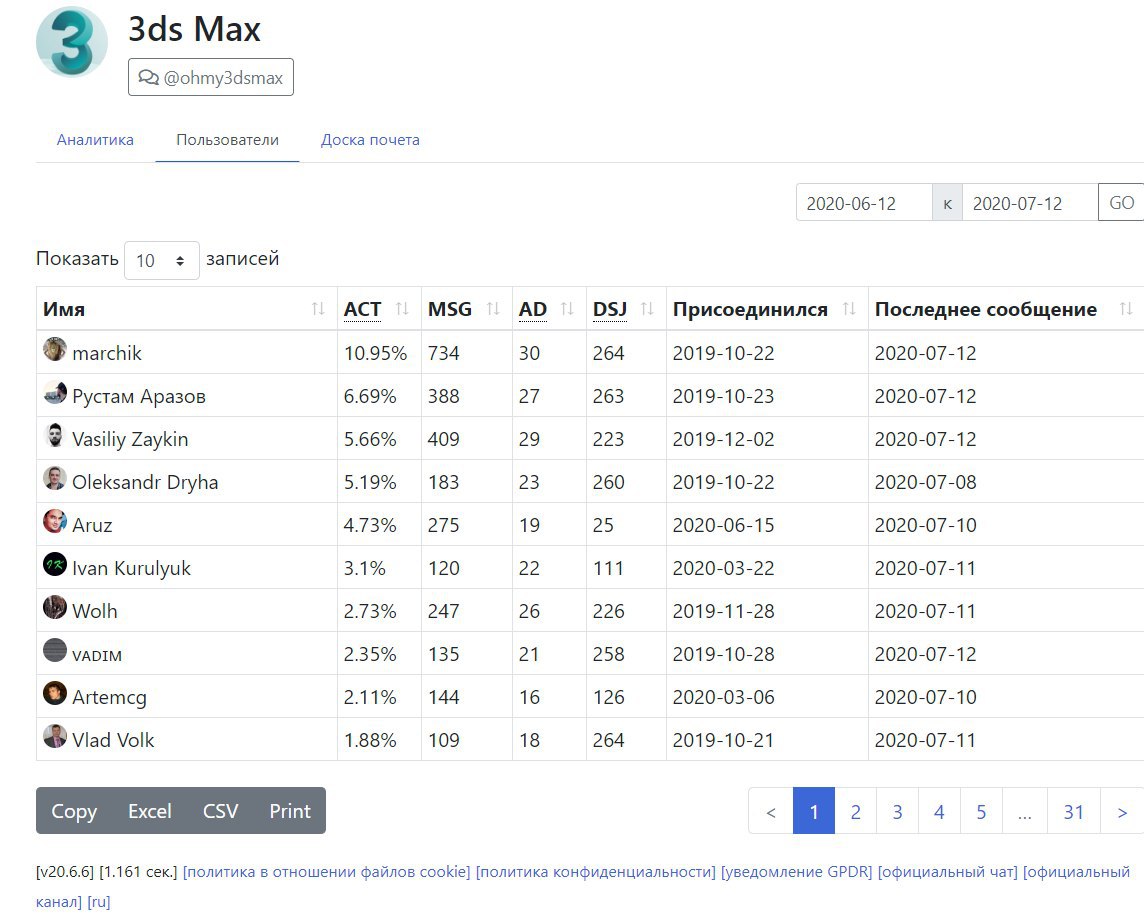Click Ivan Kurulyuk's avatar
Screen dimensions: 1144x916
55,564
